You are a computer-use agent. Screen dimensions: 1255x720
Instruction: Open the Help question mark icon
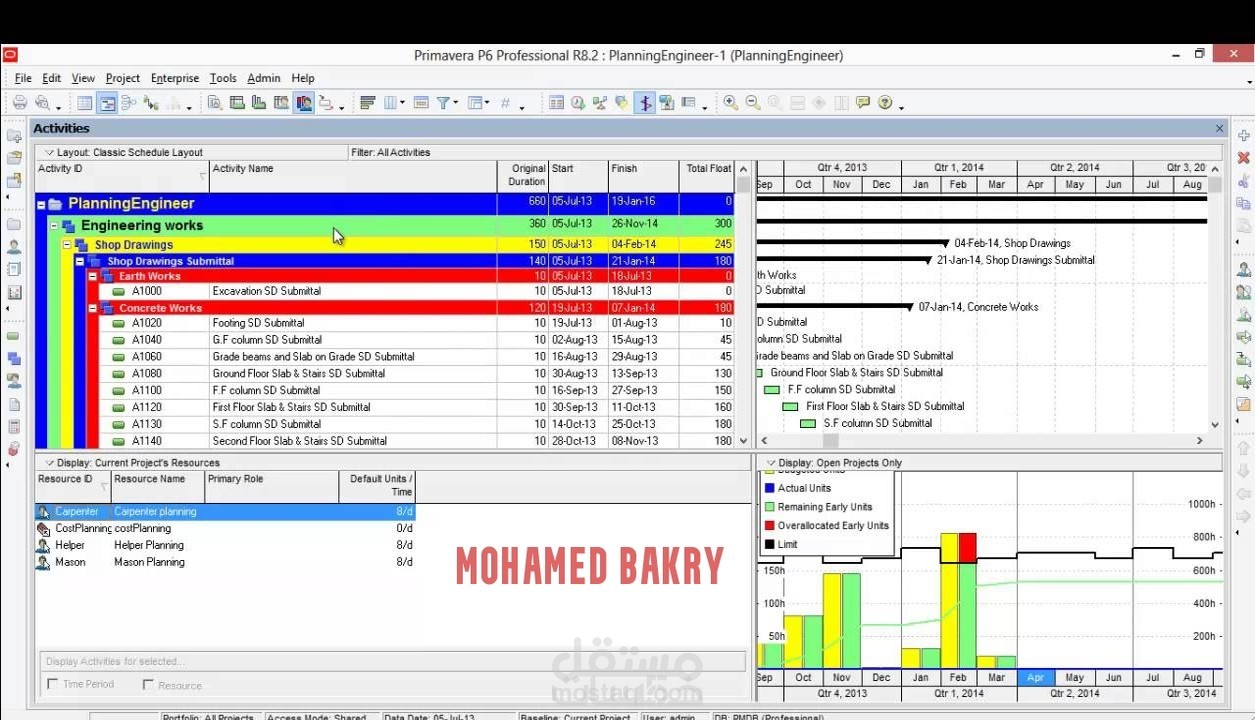(885, 102)
